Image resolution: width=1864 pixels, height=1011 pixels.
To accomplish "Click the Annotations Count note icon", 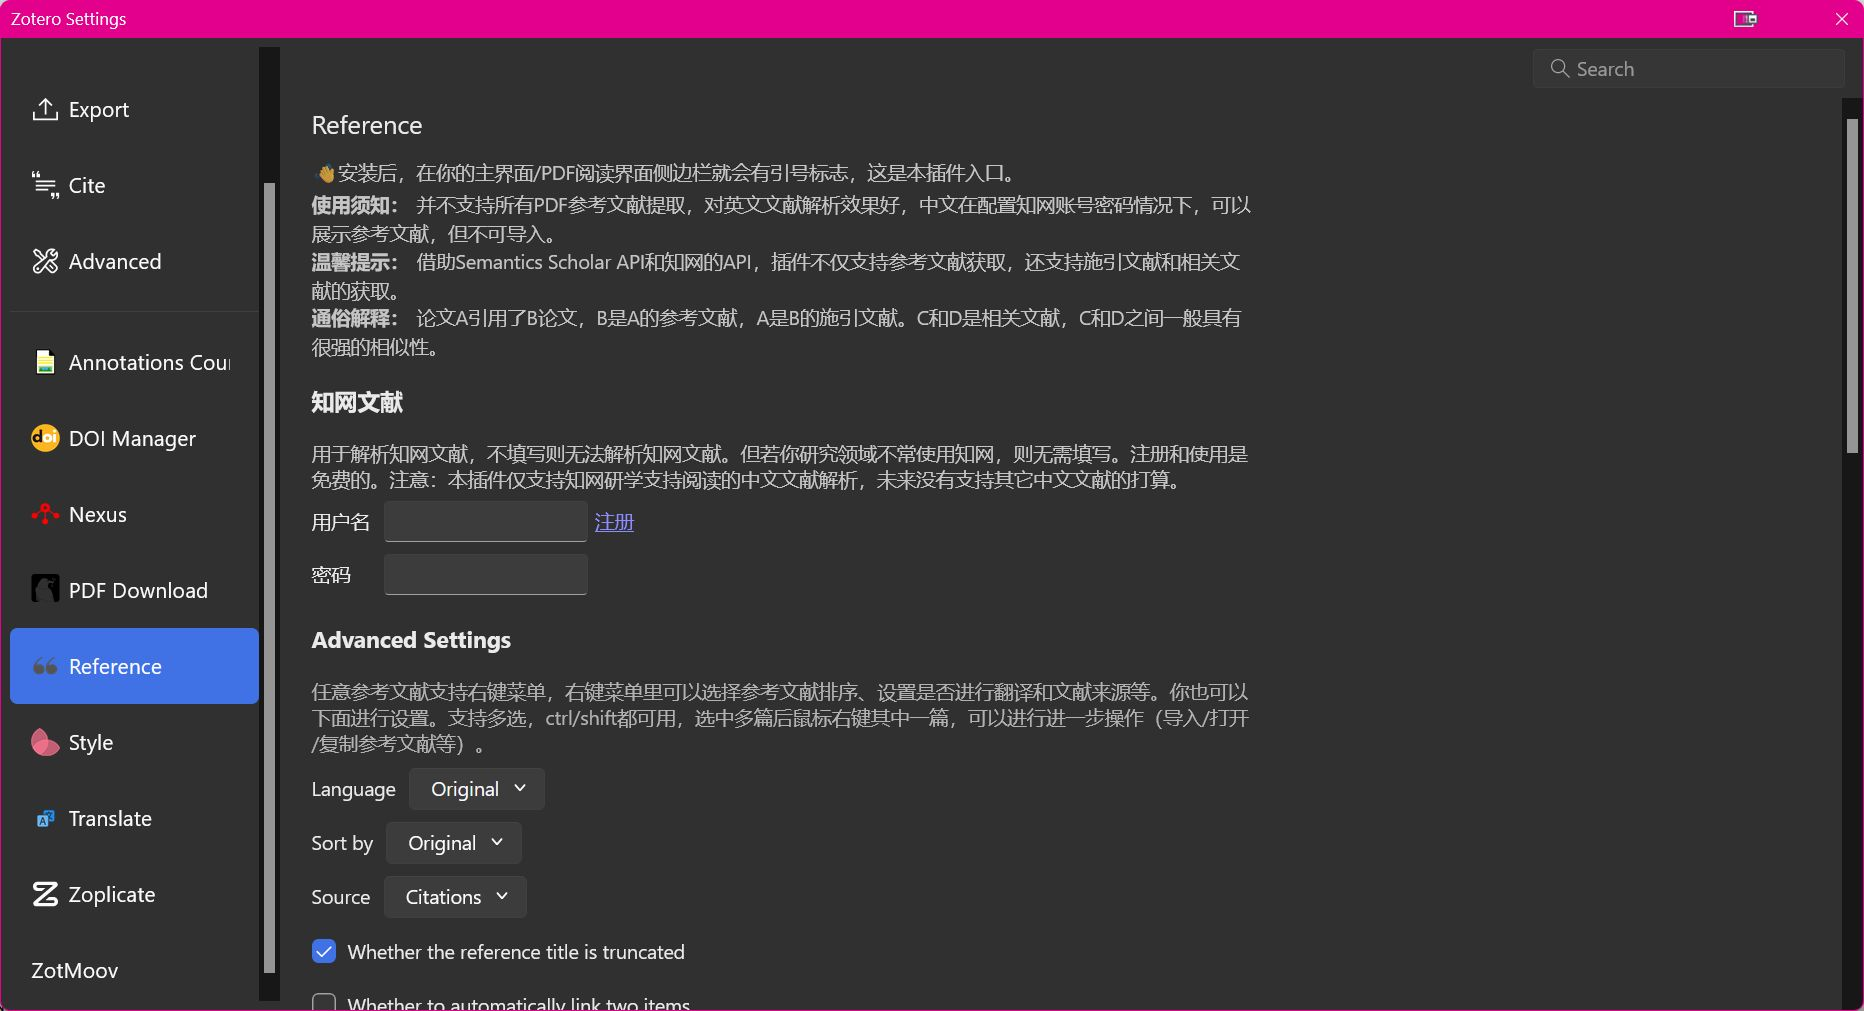I will click(x=45, y=362).
